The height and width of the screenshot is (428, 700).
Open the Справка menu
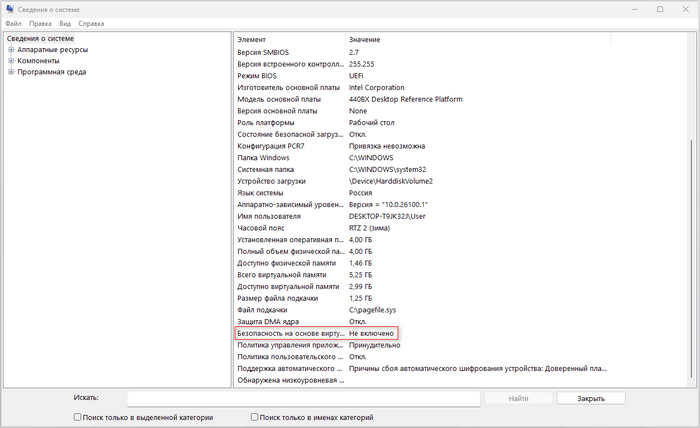[x=90, y=22]
